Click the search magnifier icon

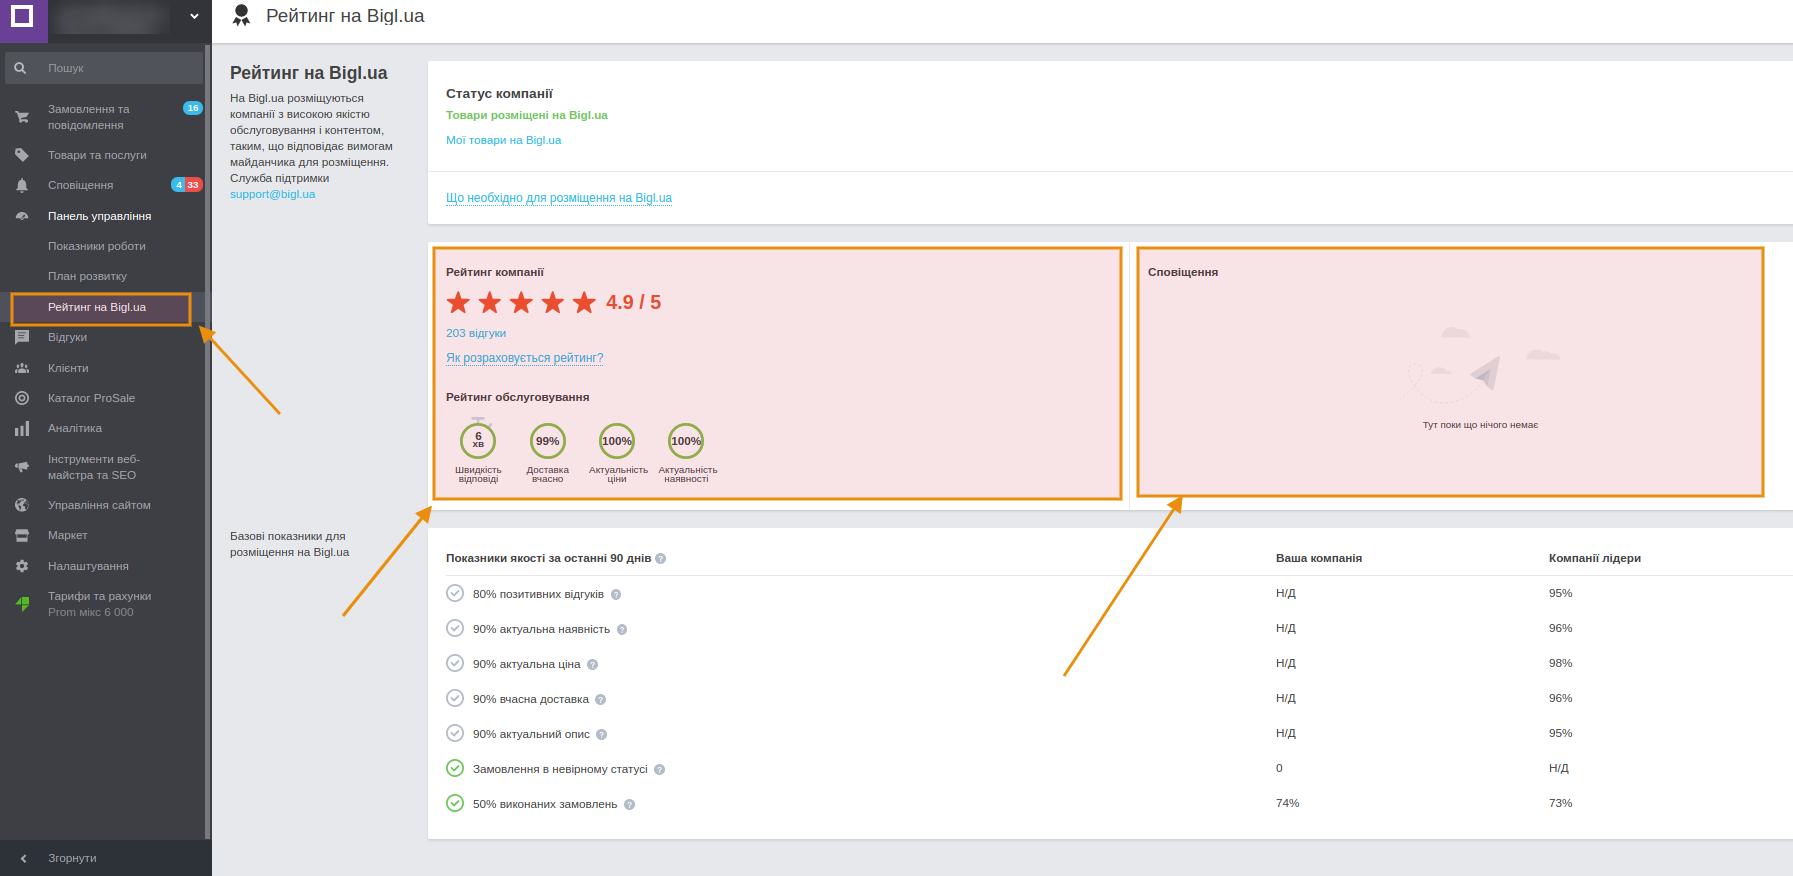coord(20,68)
